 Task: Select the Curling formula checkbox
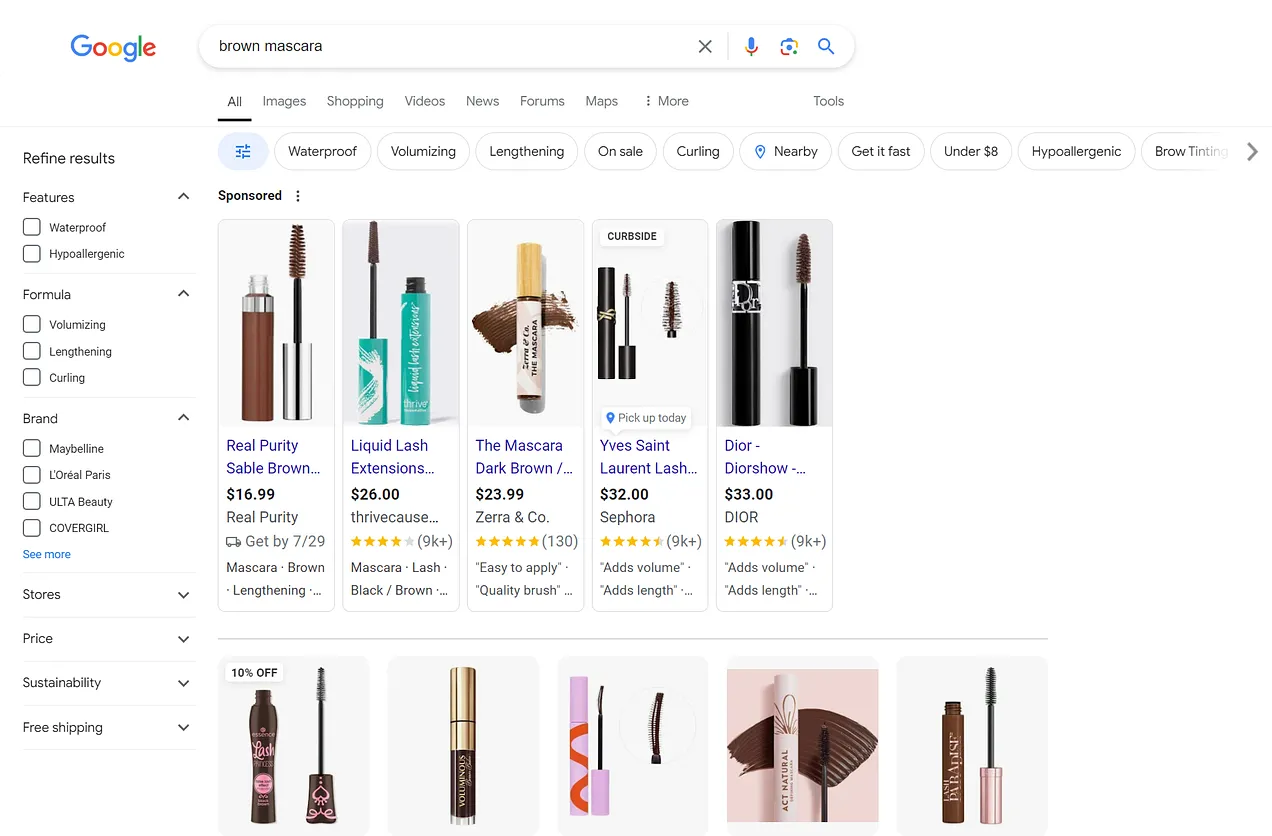point(32,378)
